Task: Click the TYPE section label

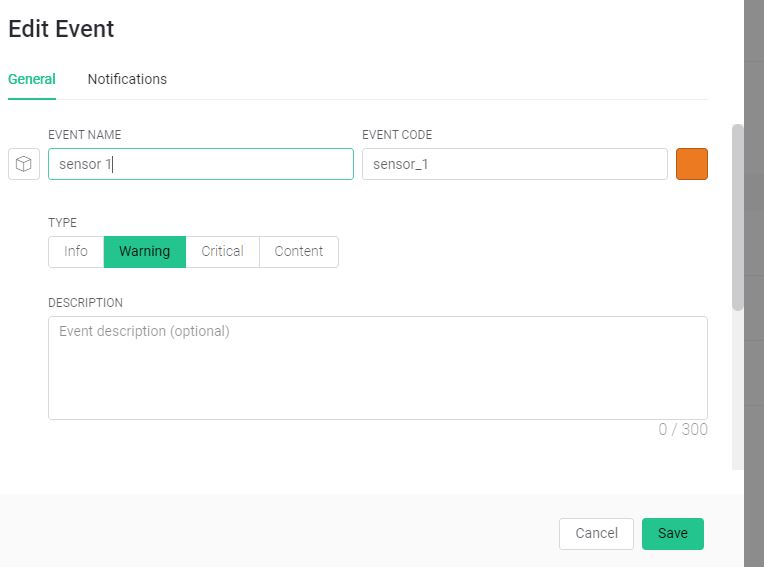Action: 62,223
